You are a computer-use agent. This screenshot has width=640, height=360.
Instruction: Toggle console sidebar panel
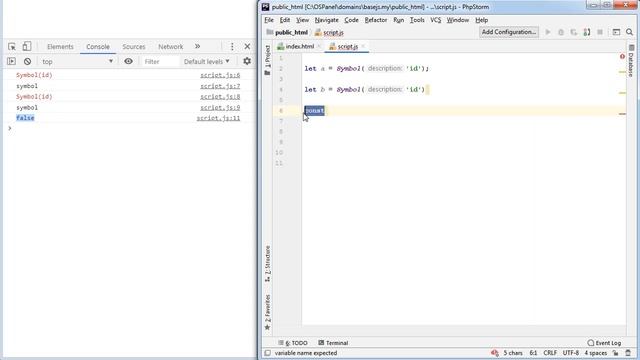point(11,62)
